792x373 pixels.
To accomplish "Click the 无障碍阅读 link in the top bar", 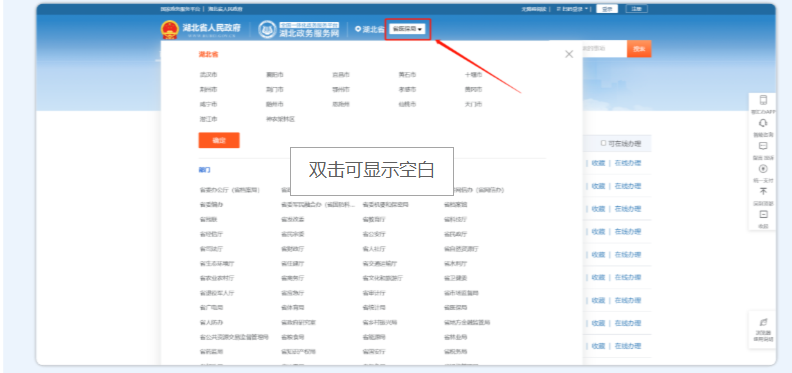I will (x=534, y=9).
